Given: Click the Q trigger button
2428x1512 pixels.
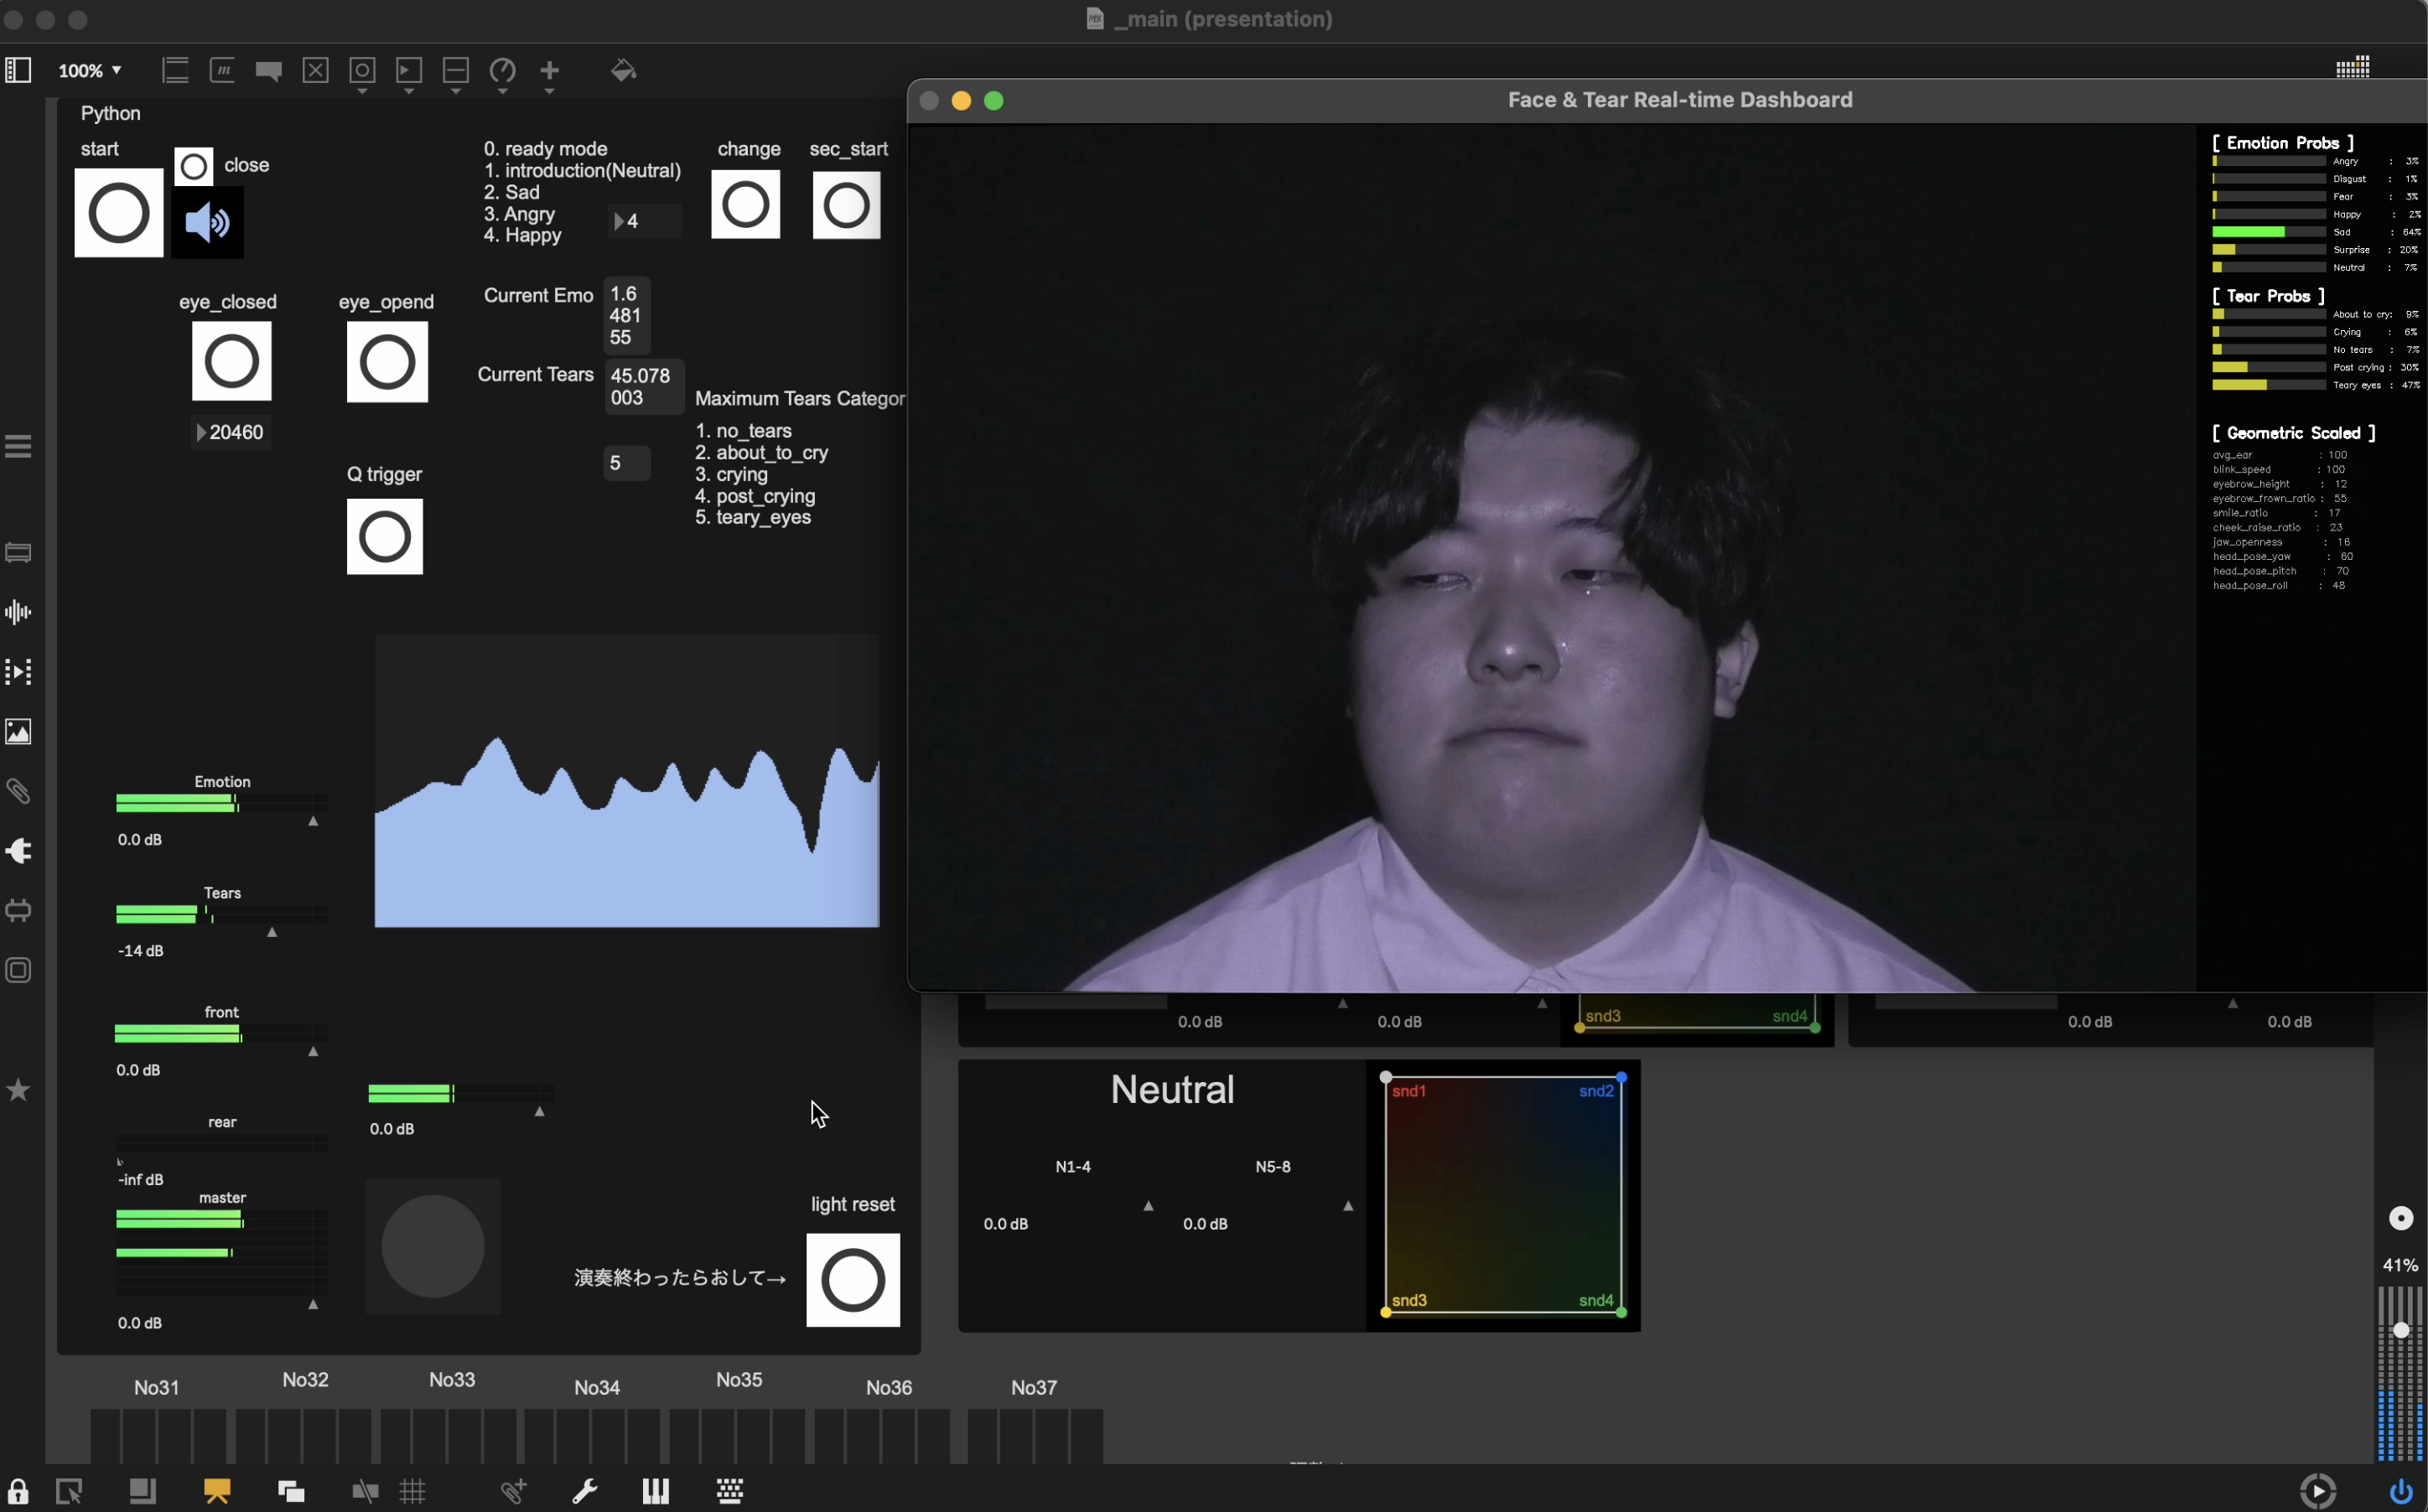Looking at the screenshot, I should click(x=385, y=537).
